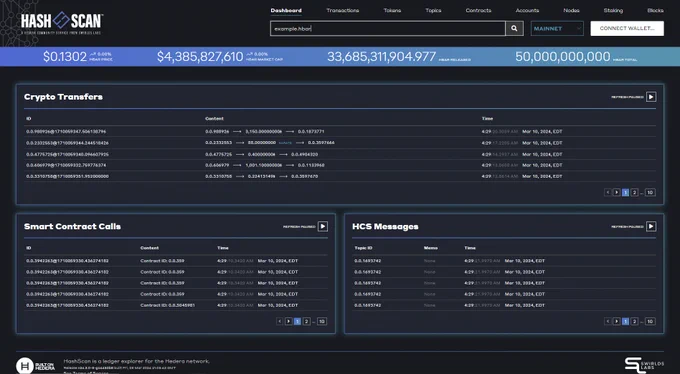Select page 2 in HCS Messages pagination
Screen dimensions: 680x374
point(634,322)
